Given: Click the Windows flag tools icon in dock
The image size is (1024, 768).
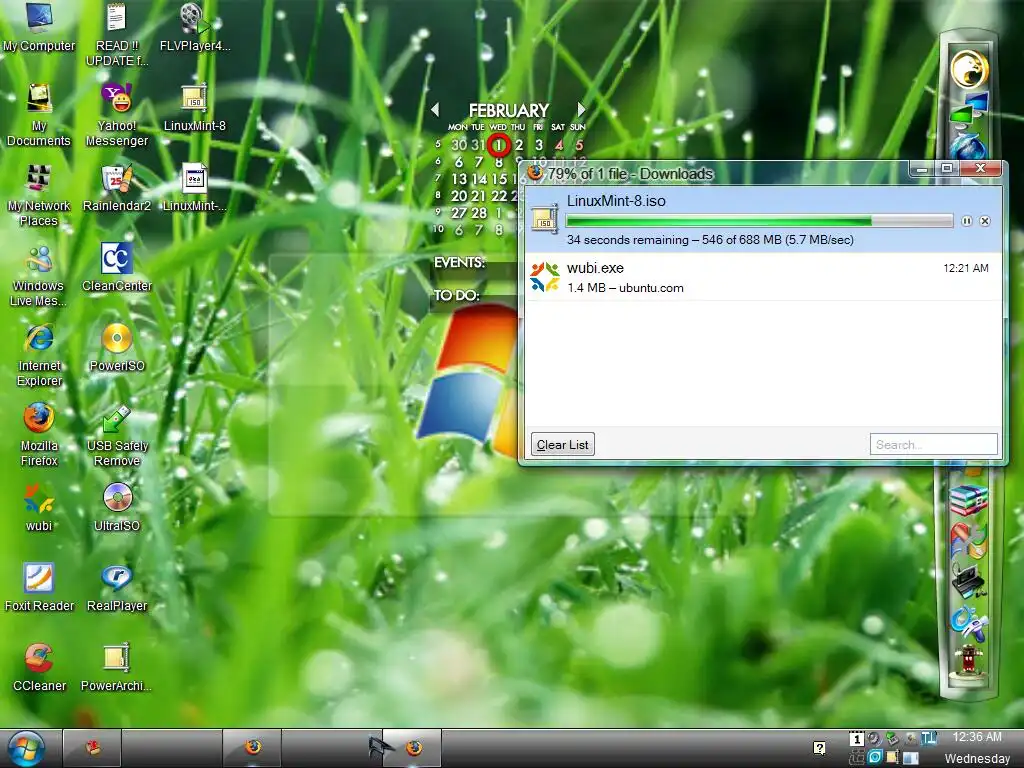Looking at the screenshot, I should 969,540.
